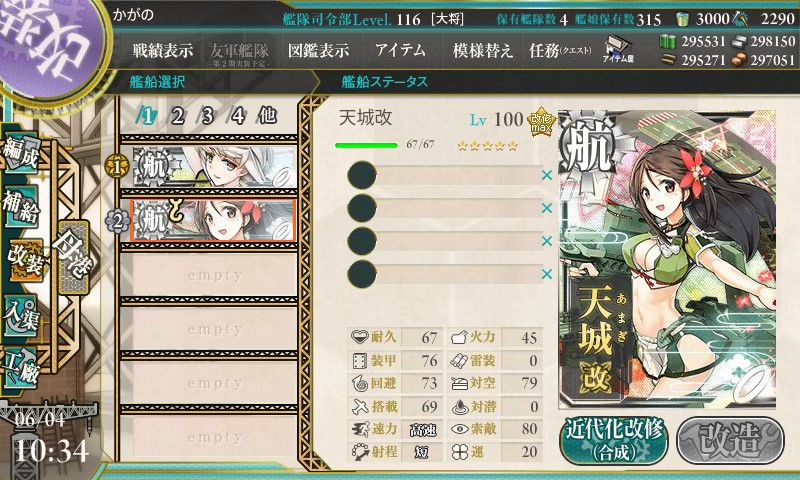Switch to fleet number 4
The height and width of the screenshot is (480, 800).
pos(237,116)
